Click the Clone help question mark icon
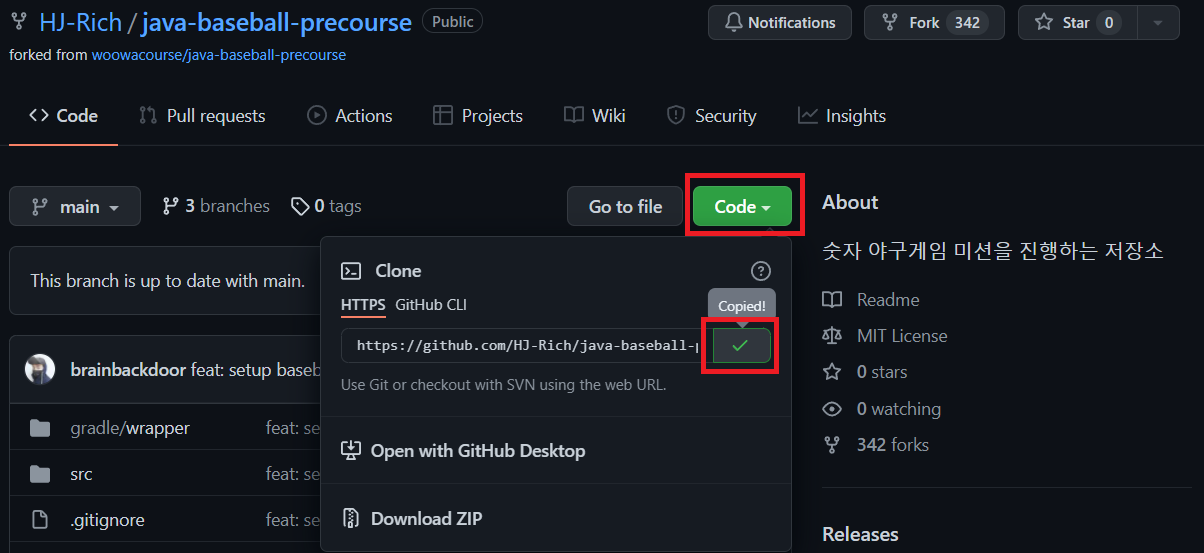1204x553 pixels. (x=761, y=271)
